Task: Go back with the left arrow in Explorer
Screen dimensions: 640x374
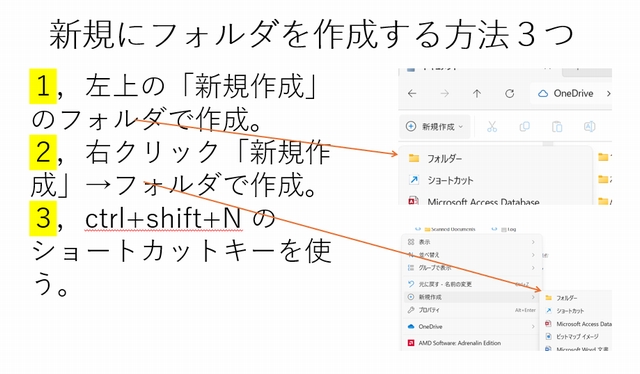Action: coord(412,94)
